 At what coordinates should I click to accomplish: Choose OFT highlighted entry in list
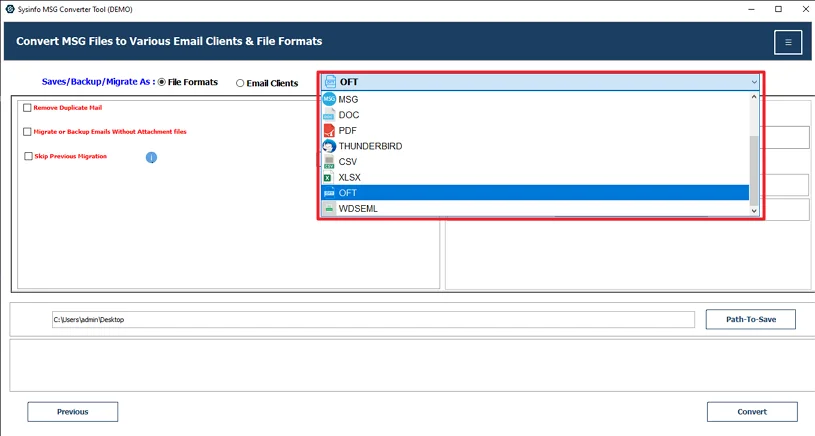point(535,193)
